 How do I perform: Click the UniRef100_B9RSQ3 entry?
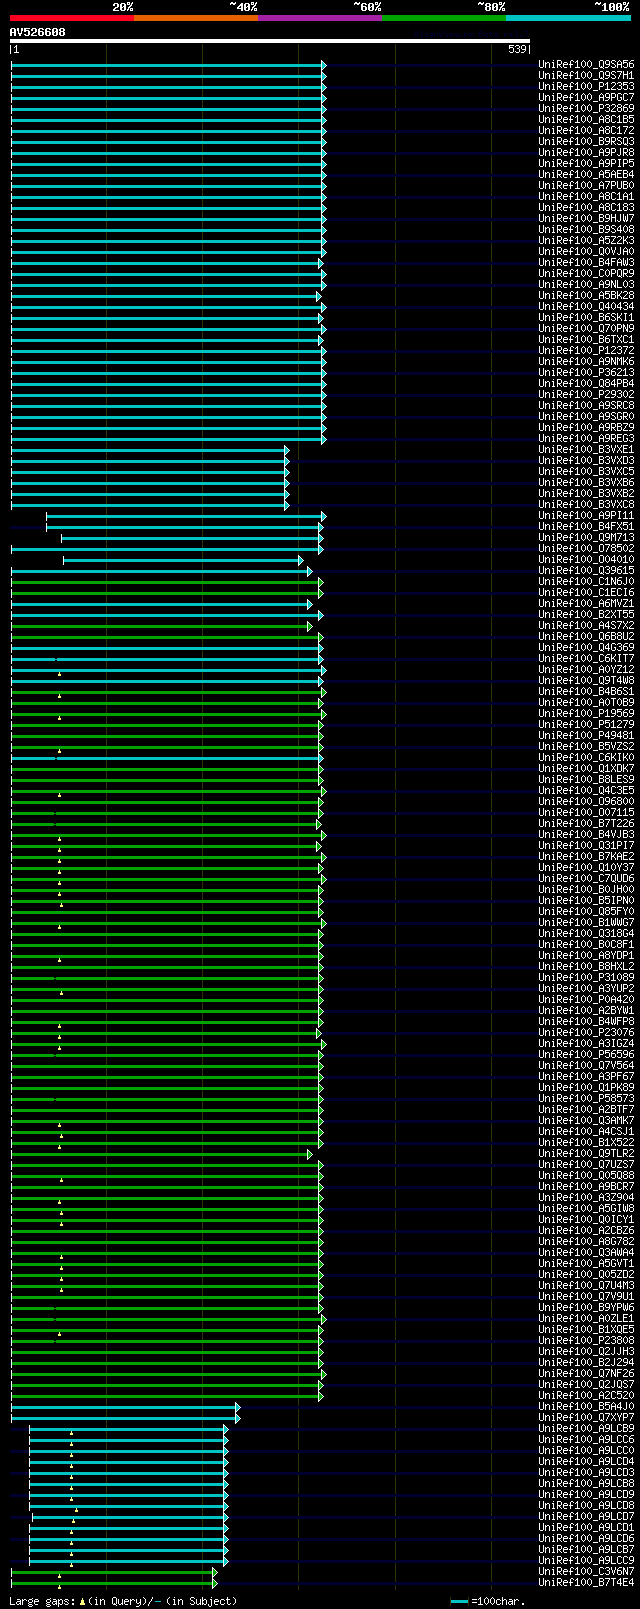(x=586, y=142)
